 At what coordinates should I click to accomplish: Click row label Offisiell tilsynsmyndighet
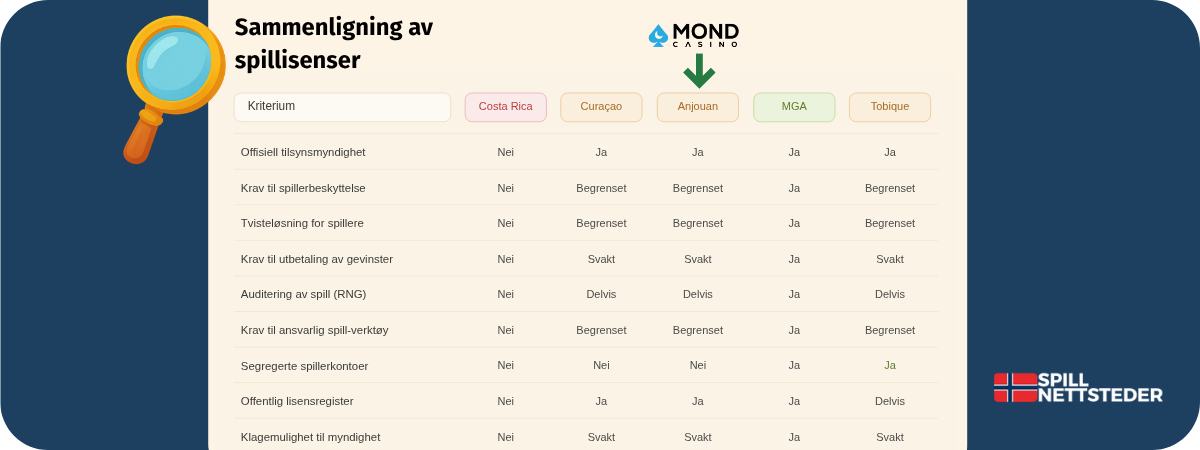[303, 152]
